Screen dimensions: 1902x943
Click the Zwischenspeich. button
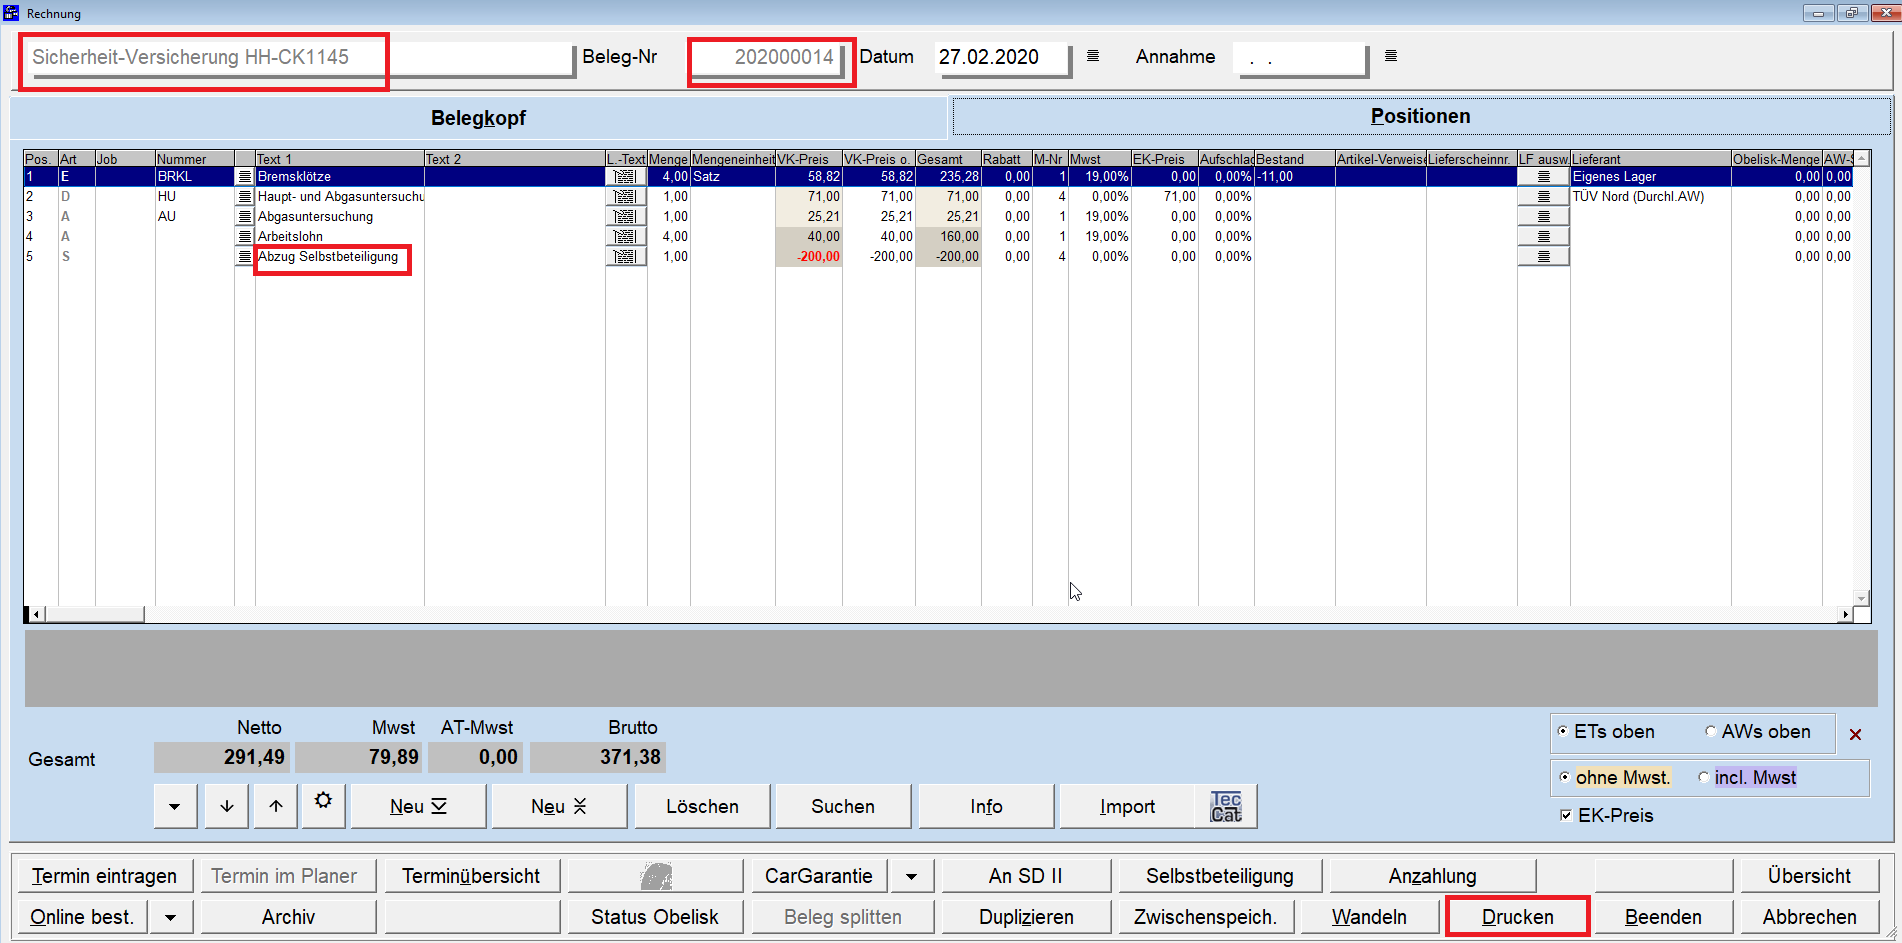click(1205, 917)
